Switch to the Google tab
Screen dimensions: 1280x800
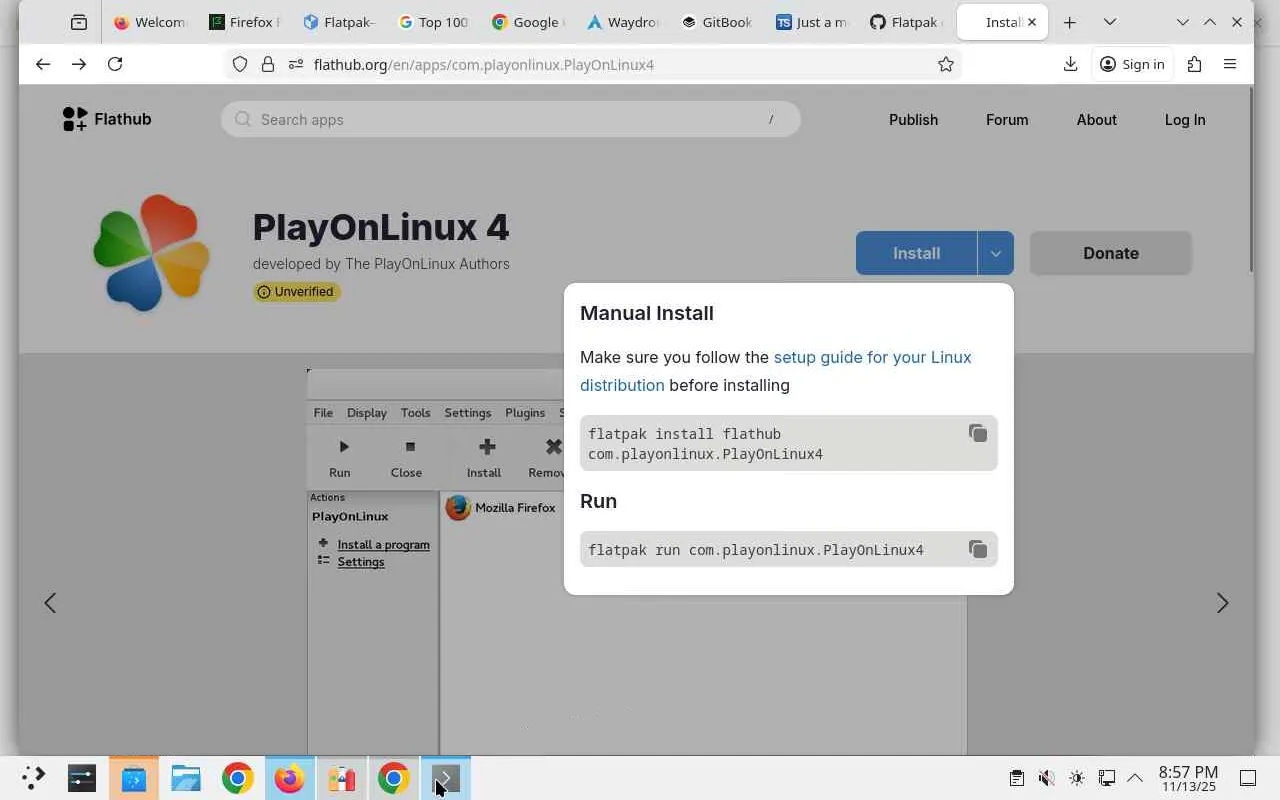tap(528, 22)
